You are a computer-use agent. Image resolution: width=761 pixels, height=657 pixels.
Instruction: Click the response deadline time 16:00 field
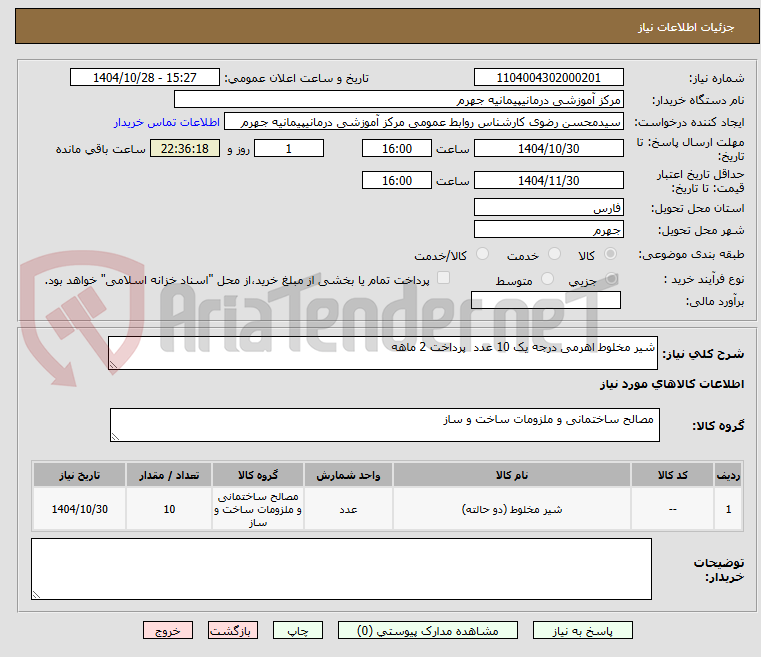click(x=397, y=148)
